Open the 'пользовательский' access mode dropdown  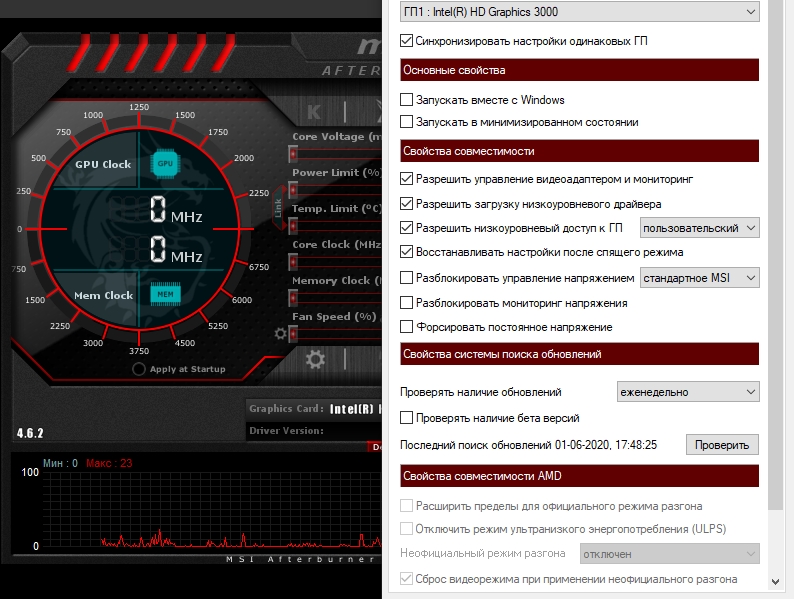coord(699,228)
